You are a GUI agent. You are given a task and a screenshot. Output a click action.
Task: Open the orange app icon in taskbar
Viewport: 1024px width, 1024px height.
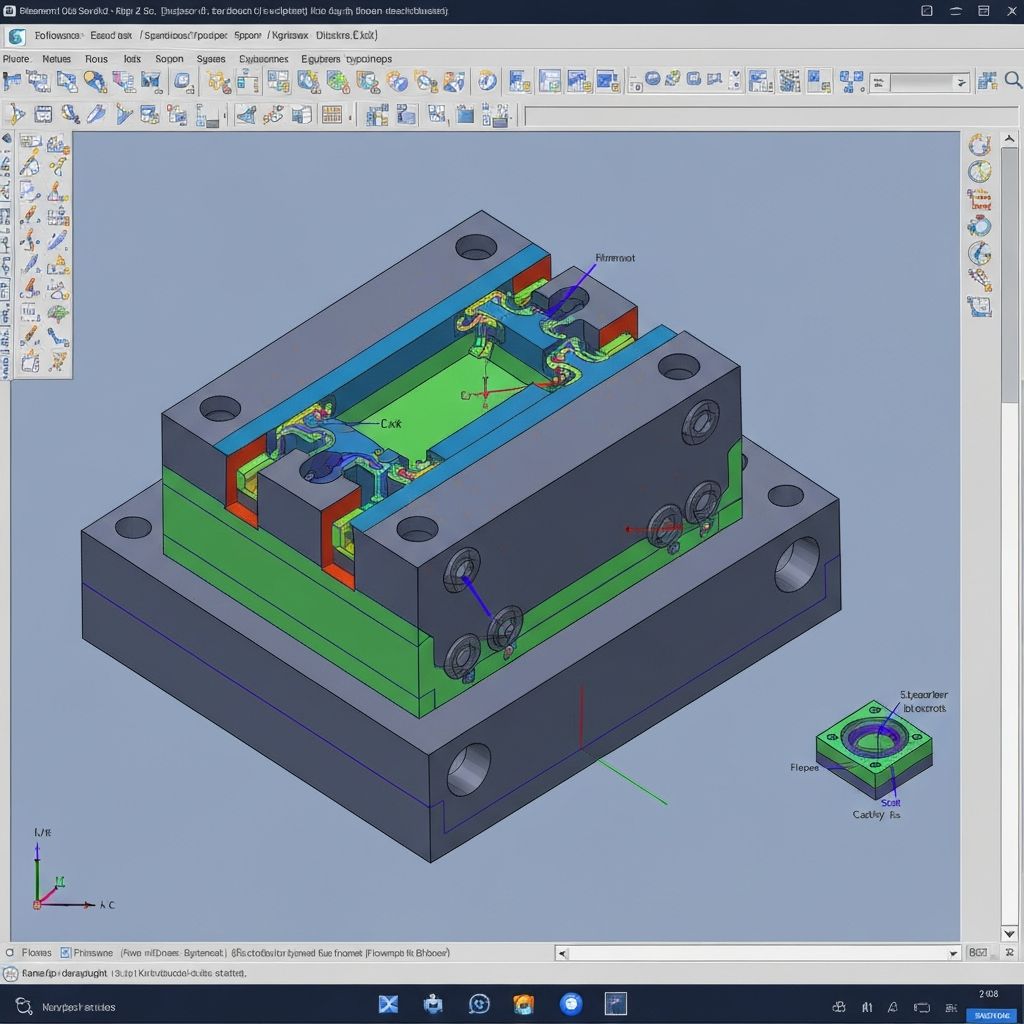pyautogui.click(x=523, y=1004)
